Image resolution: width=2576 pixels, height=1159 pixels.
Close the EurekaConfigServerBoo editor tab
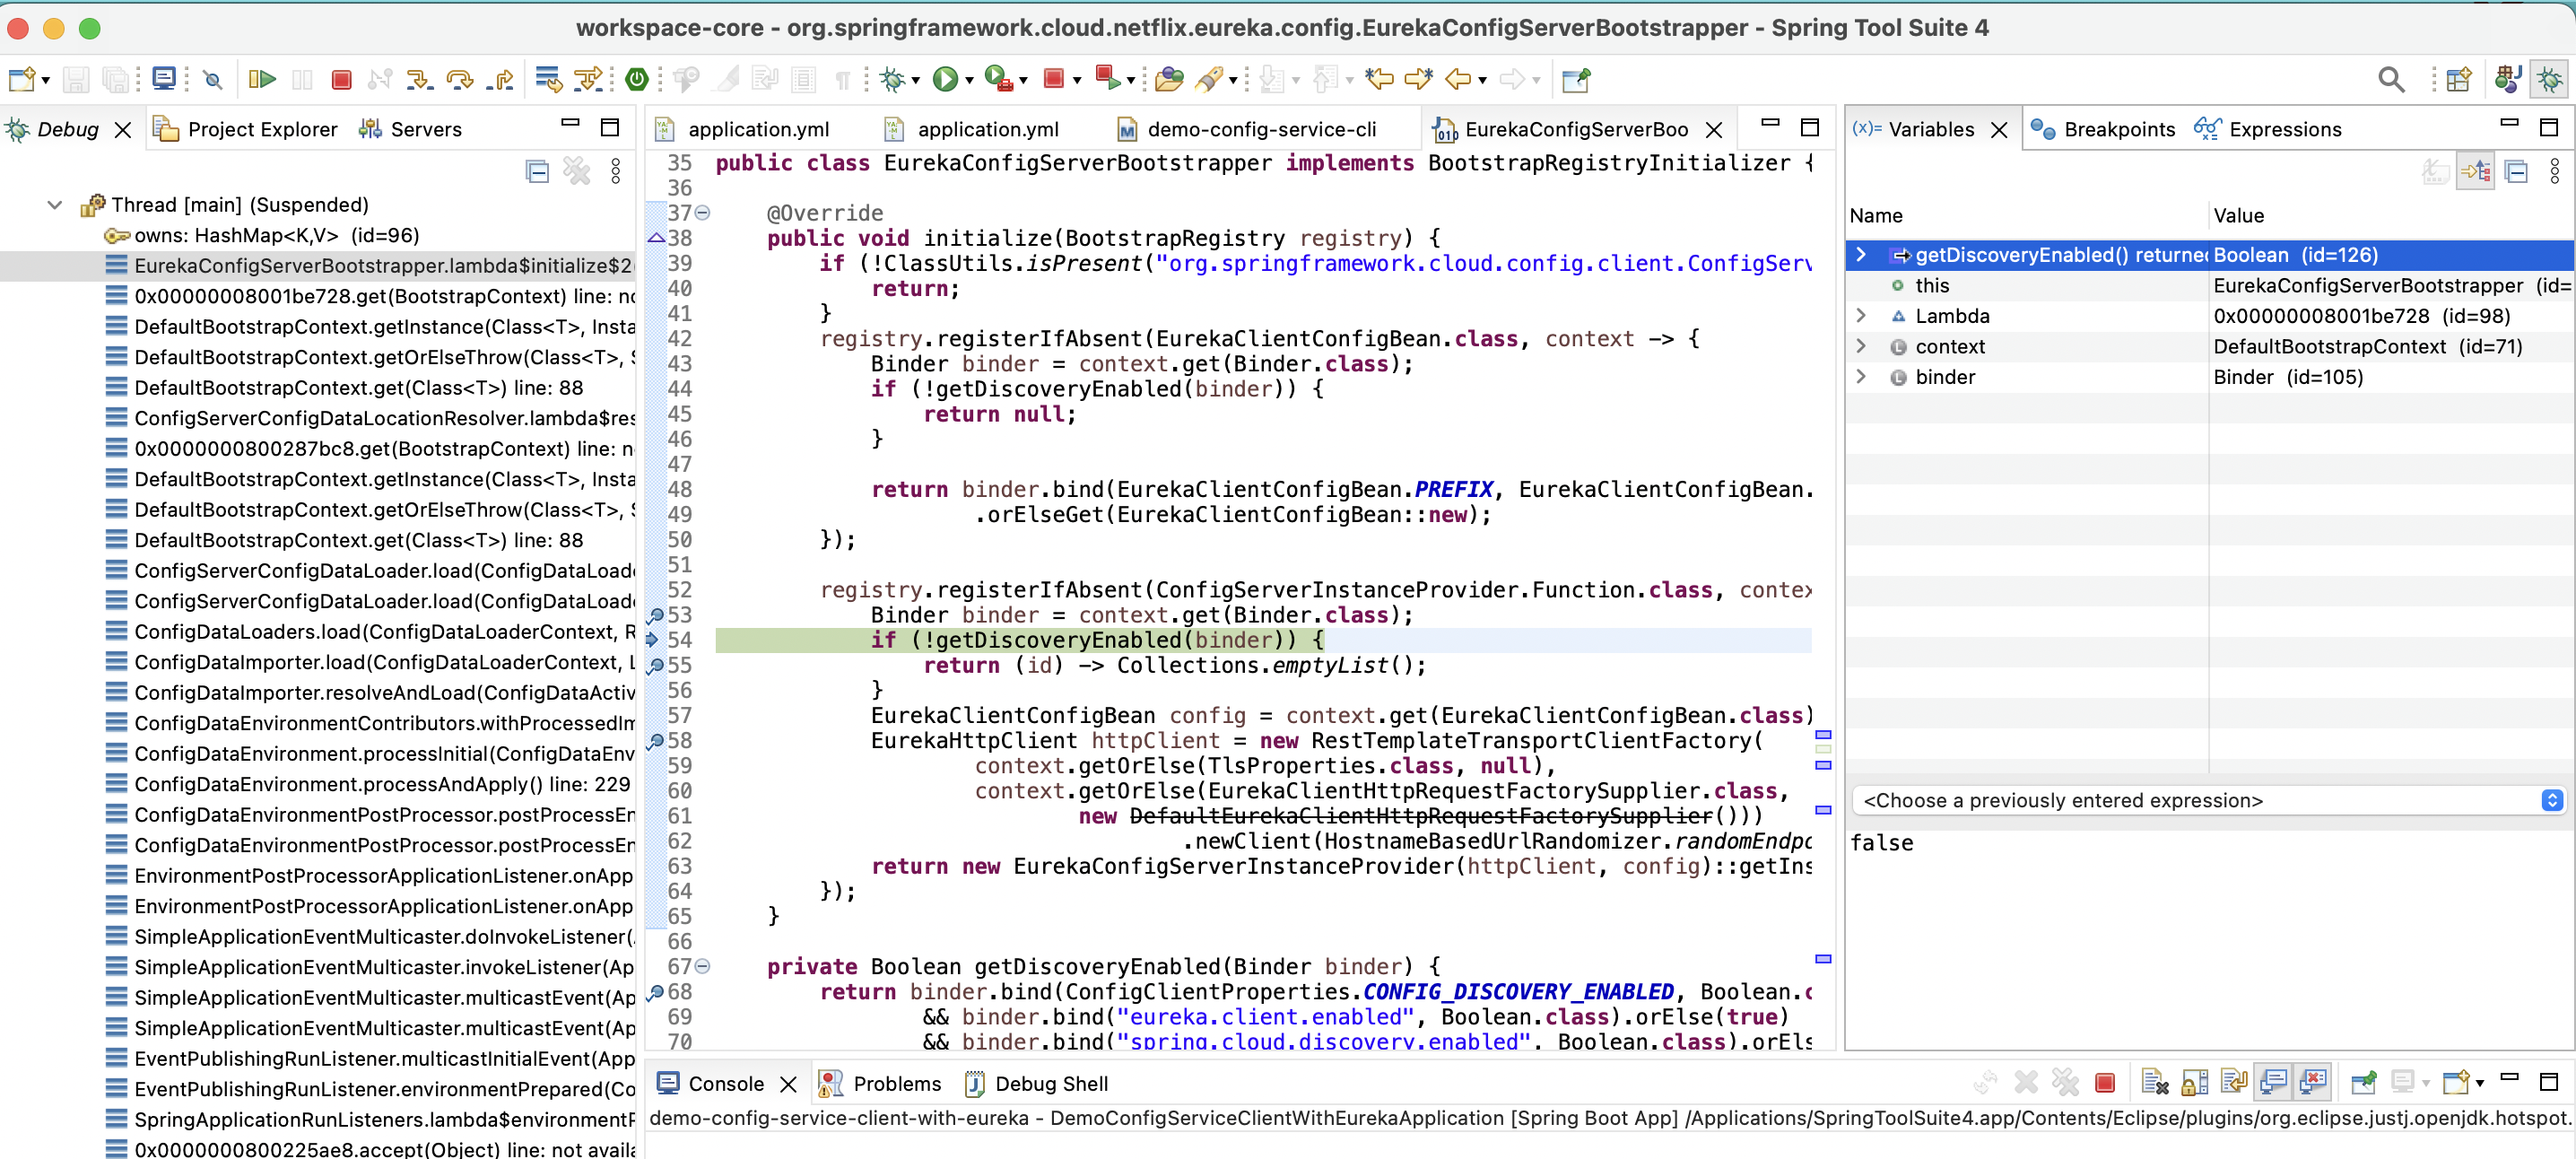1715,130
